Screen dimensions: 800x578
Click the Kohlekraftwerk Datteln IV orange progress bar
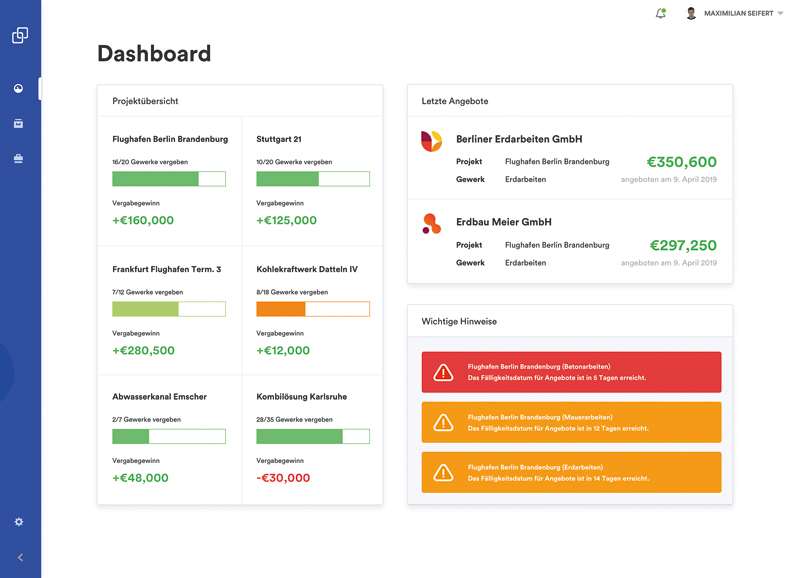tap(313, 309)
